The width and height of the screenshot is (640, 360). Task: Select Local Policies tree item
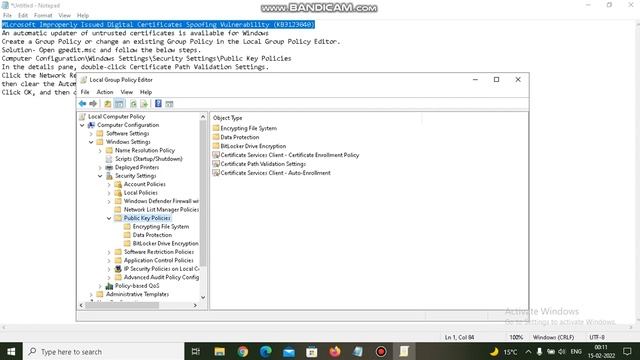tap(140, 193)
